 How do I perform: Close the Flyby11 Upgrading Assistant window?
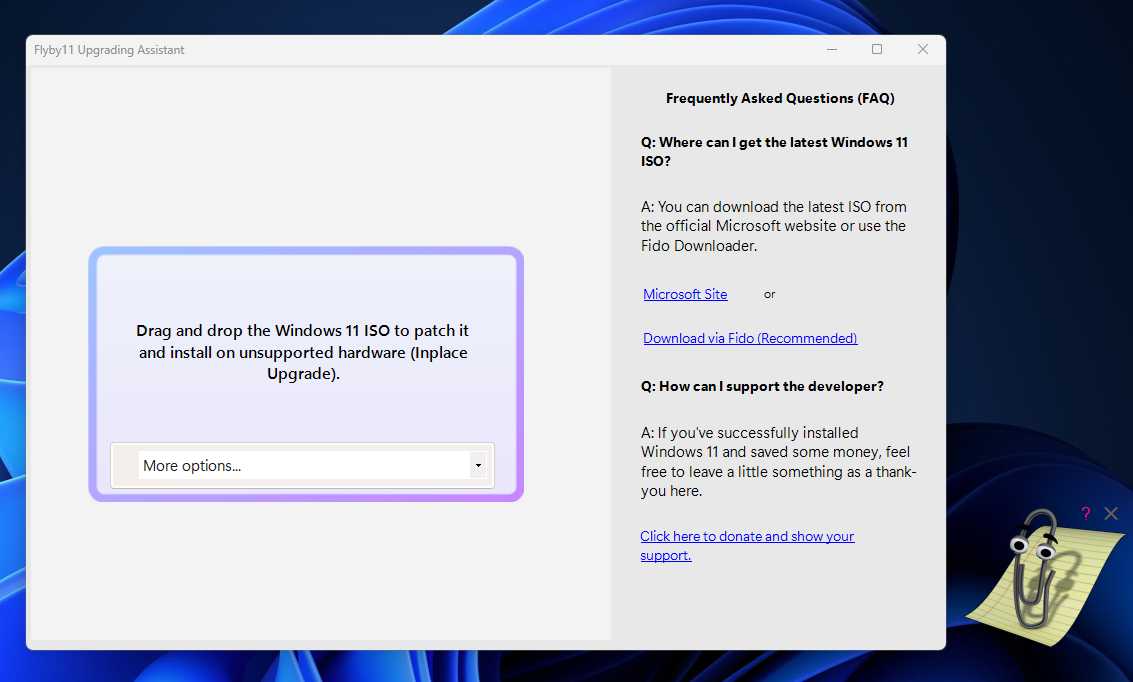[923, 49]
